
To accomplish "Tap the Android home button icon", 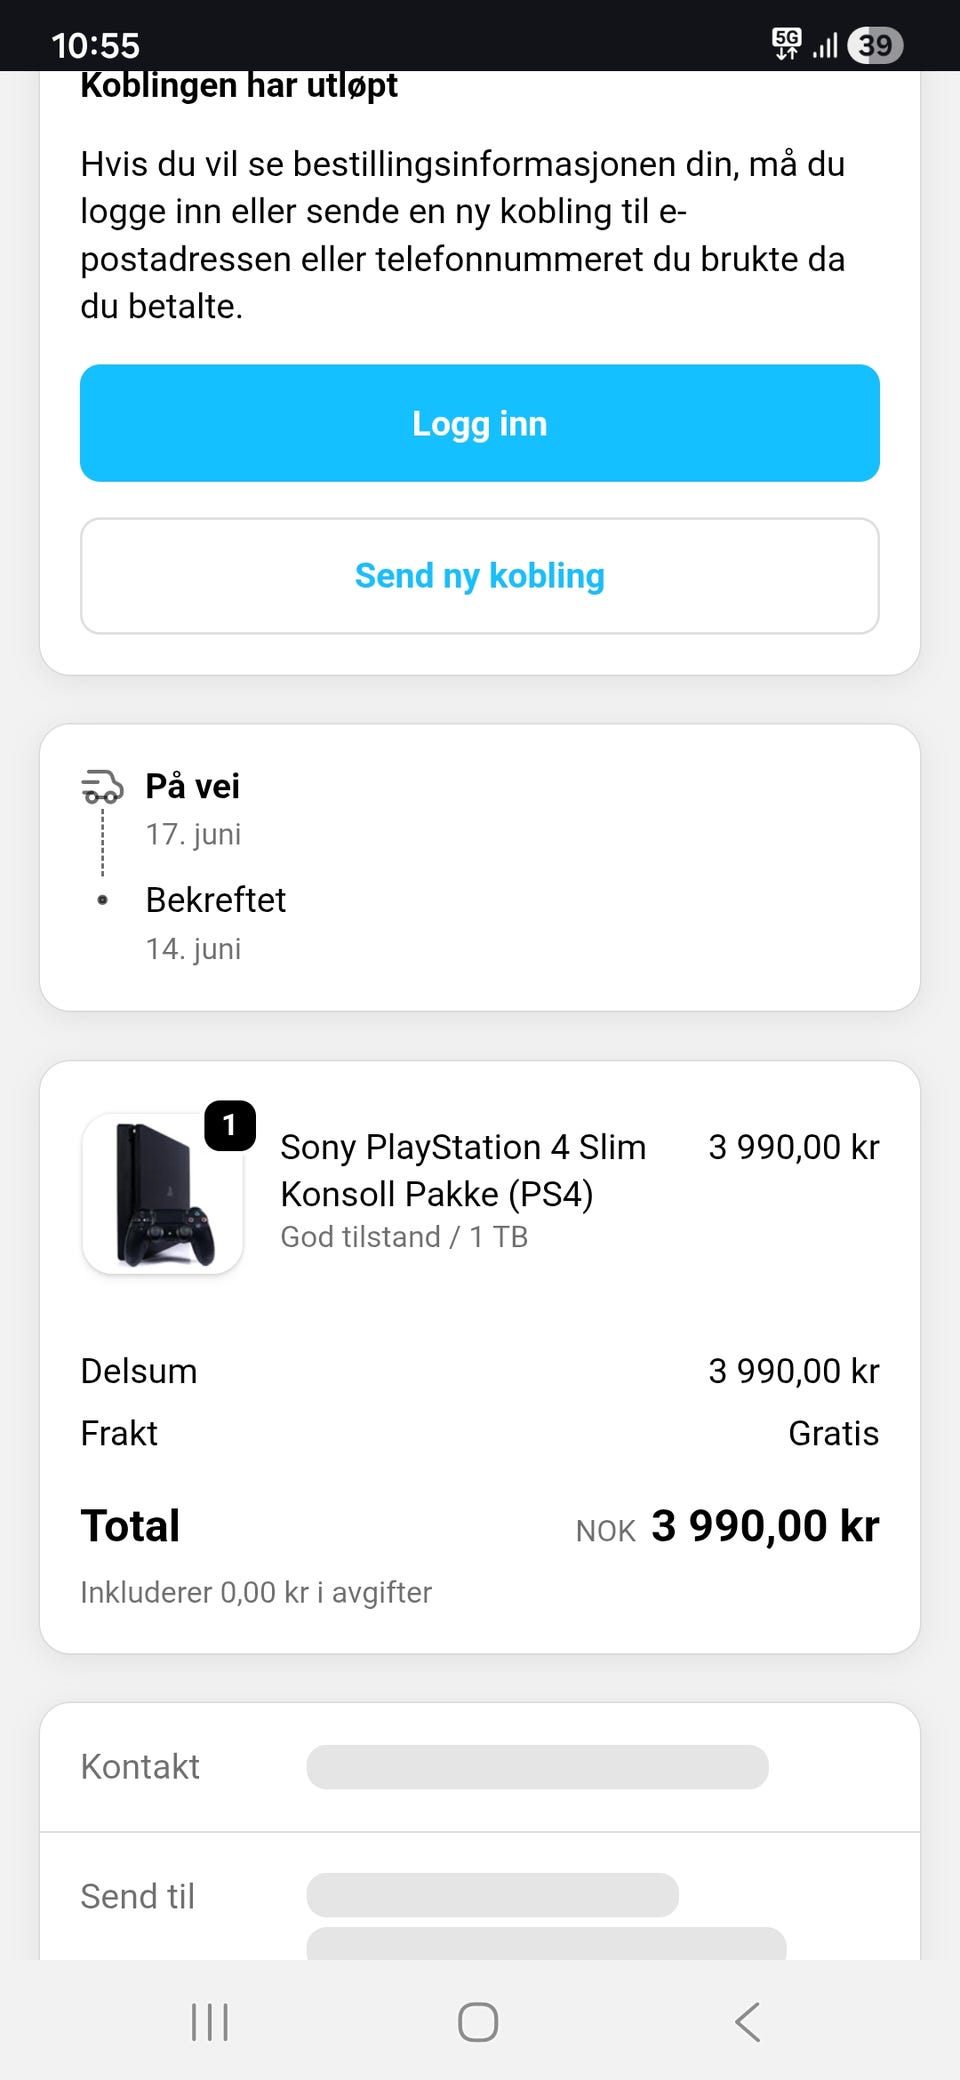I will point(478,2022).
